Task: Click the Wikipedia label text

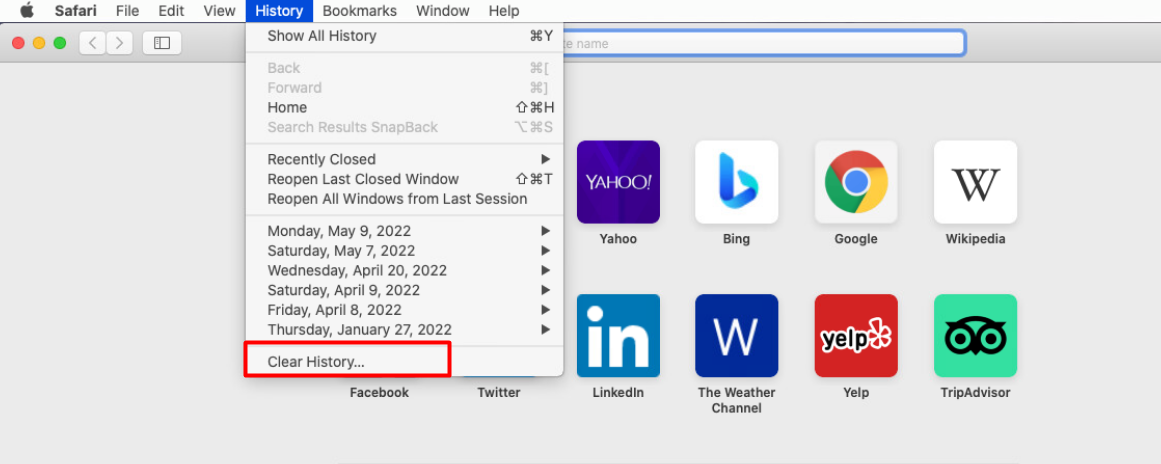Action: point(975,239)
